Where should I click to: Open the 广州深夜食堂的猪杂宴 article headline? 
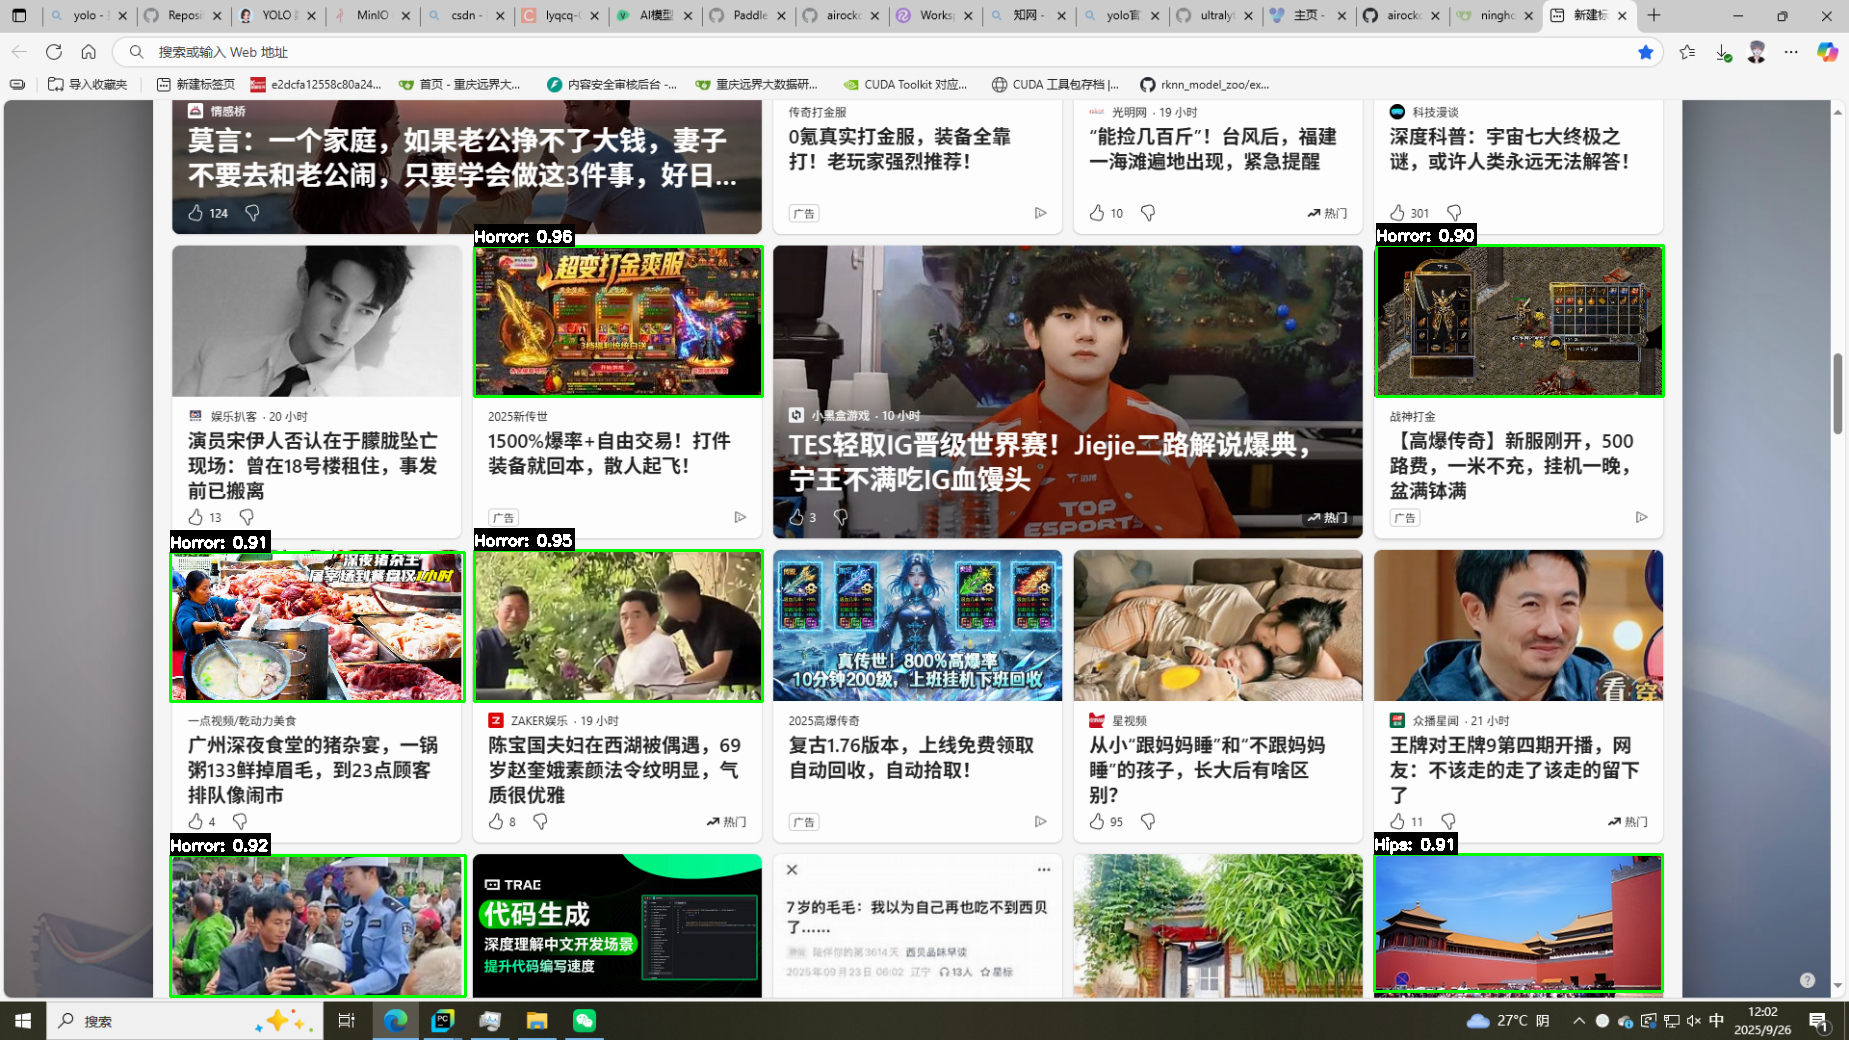pos(312,770)
